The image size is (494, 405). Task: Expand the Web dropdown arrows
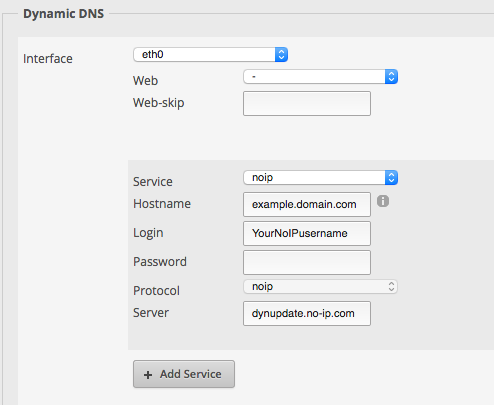point(391,77)
